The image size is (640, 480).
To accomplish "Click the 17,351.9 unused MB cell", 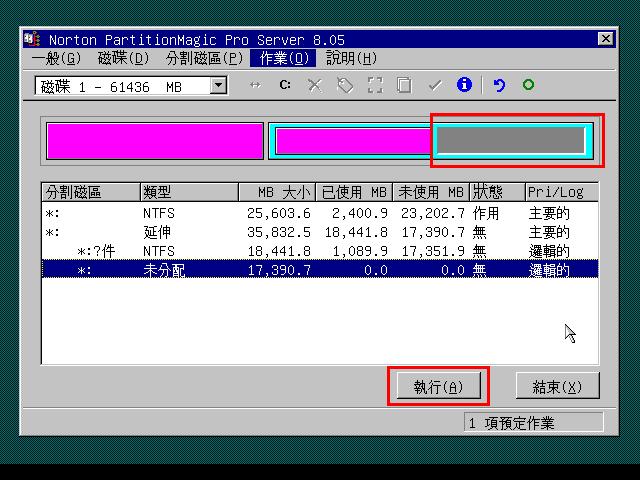I will (433, 251).
